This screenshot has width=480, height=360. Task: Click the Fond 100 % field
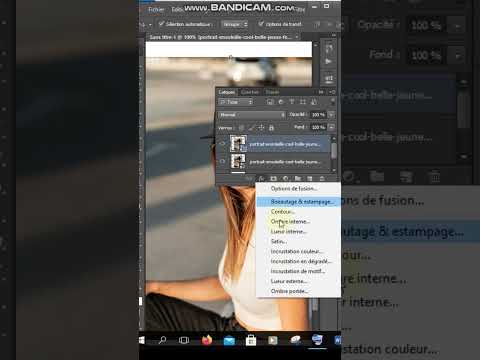(x=318, y=127)
